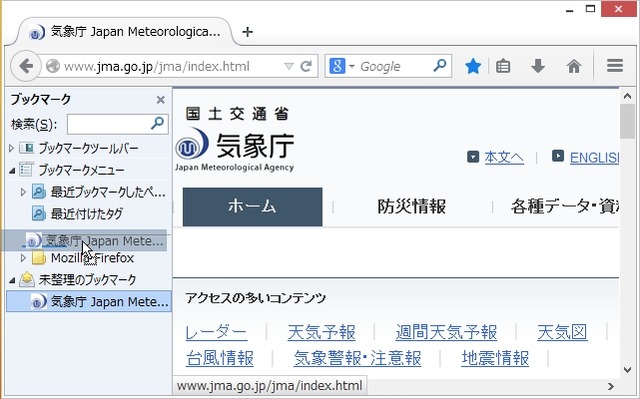Switch to the ENGLISH page link
Screen dimensions: 640x399
(x=595, y=157)
